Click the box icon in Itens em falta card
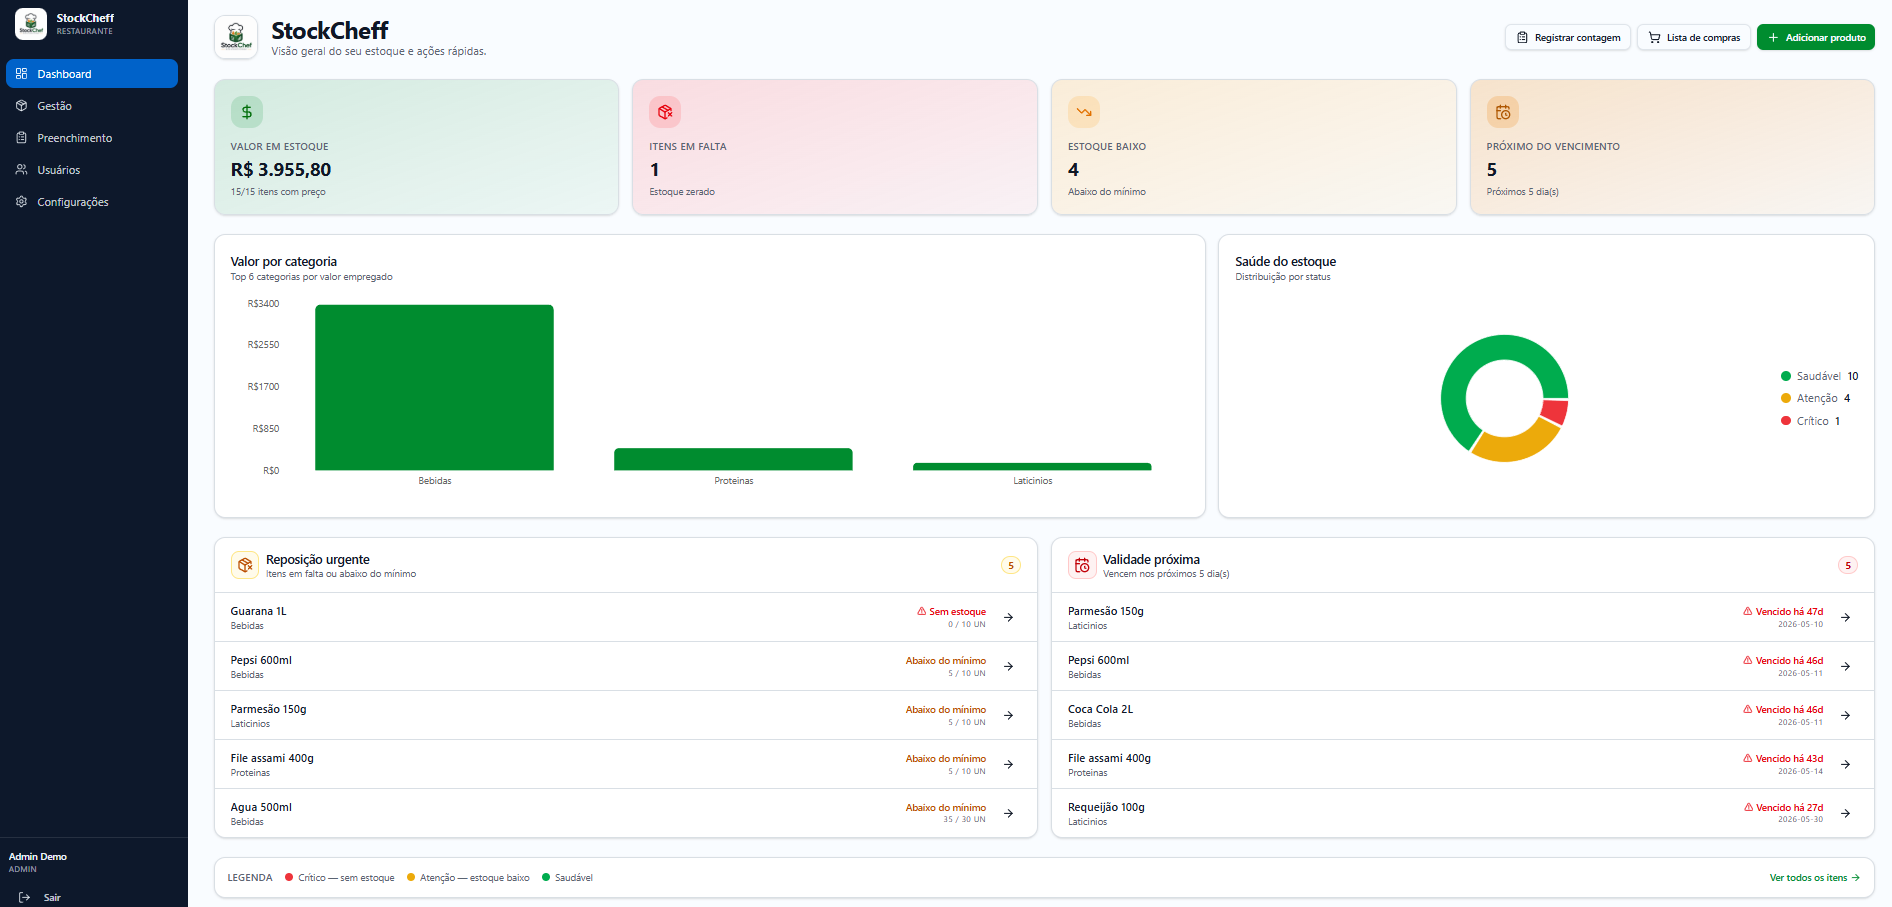The image size is (1892, 907). pos(665,112)
